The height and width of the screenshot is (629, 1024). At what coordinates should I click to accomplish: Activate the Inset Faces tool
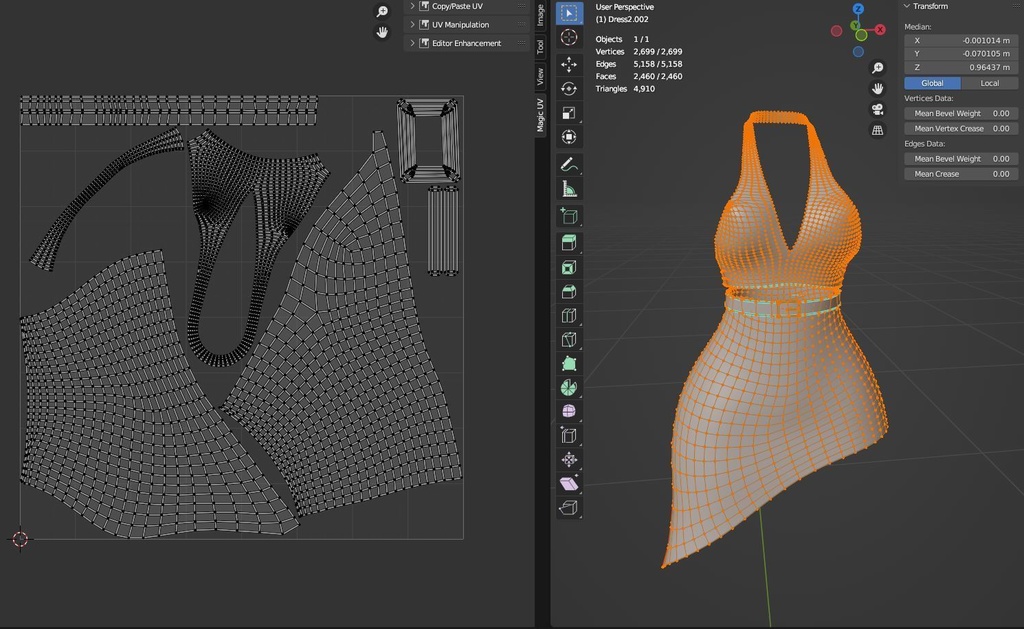(568, 265)
